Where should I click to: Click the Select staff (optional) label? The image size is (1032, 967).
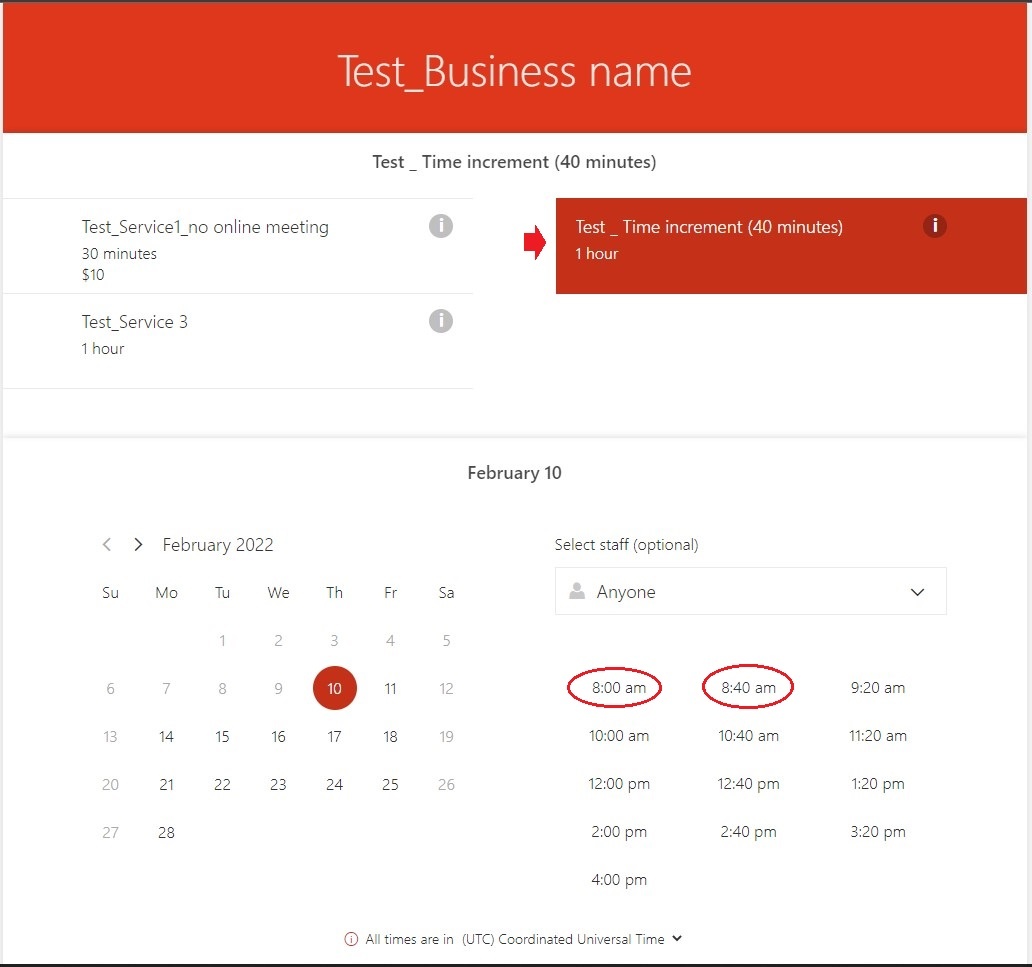tap(627, 544)
